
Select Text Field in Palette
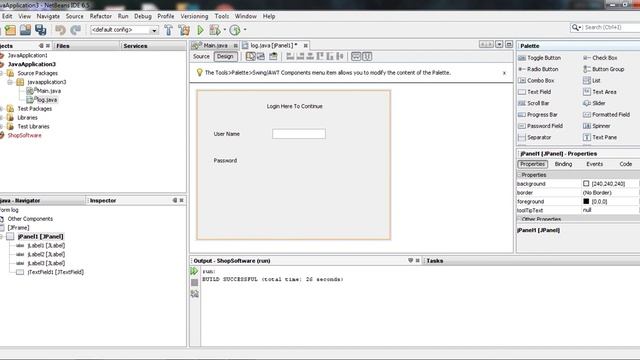click(534, 92)
